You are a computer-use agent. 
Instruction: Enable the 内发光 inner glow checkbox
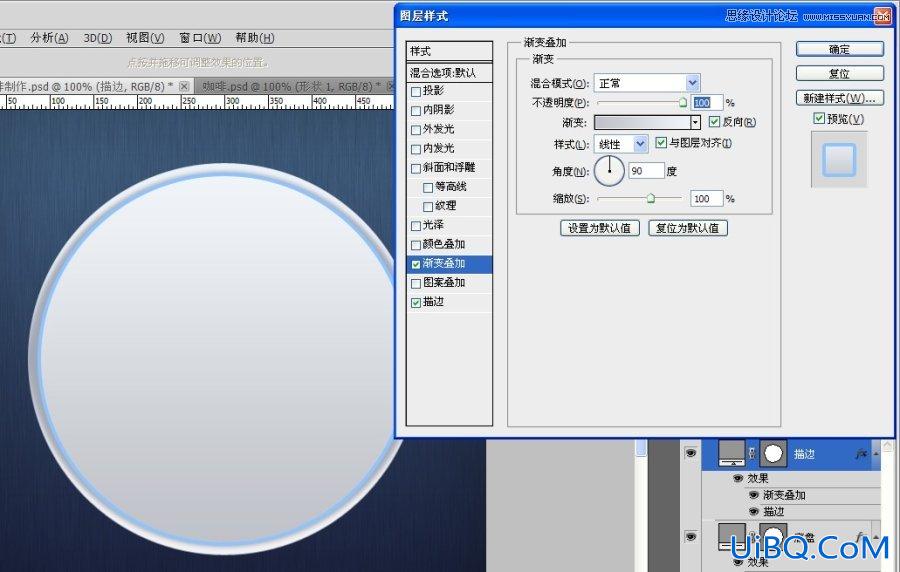coord(416,149)
